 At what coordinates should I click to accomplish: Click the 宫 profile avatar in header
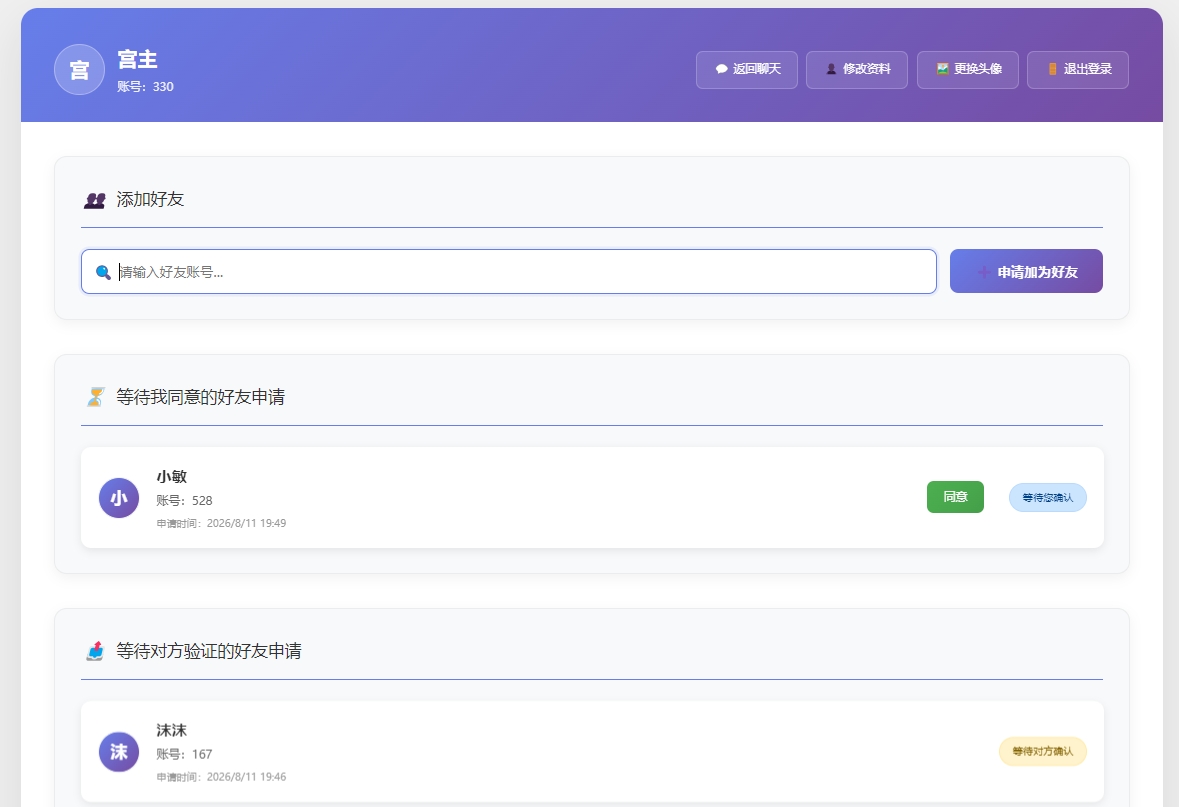pos(79,70)
